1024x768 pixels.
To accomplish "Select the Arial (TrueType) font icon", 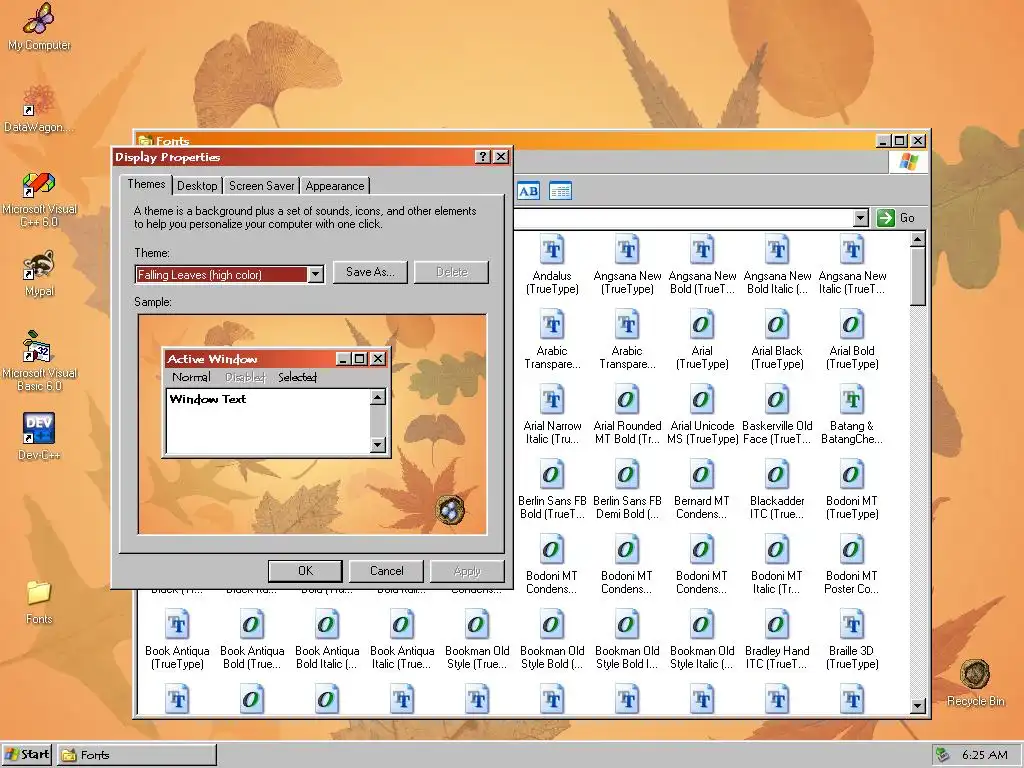I will point(702,325).
